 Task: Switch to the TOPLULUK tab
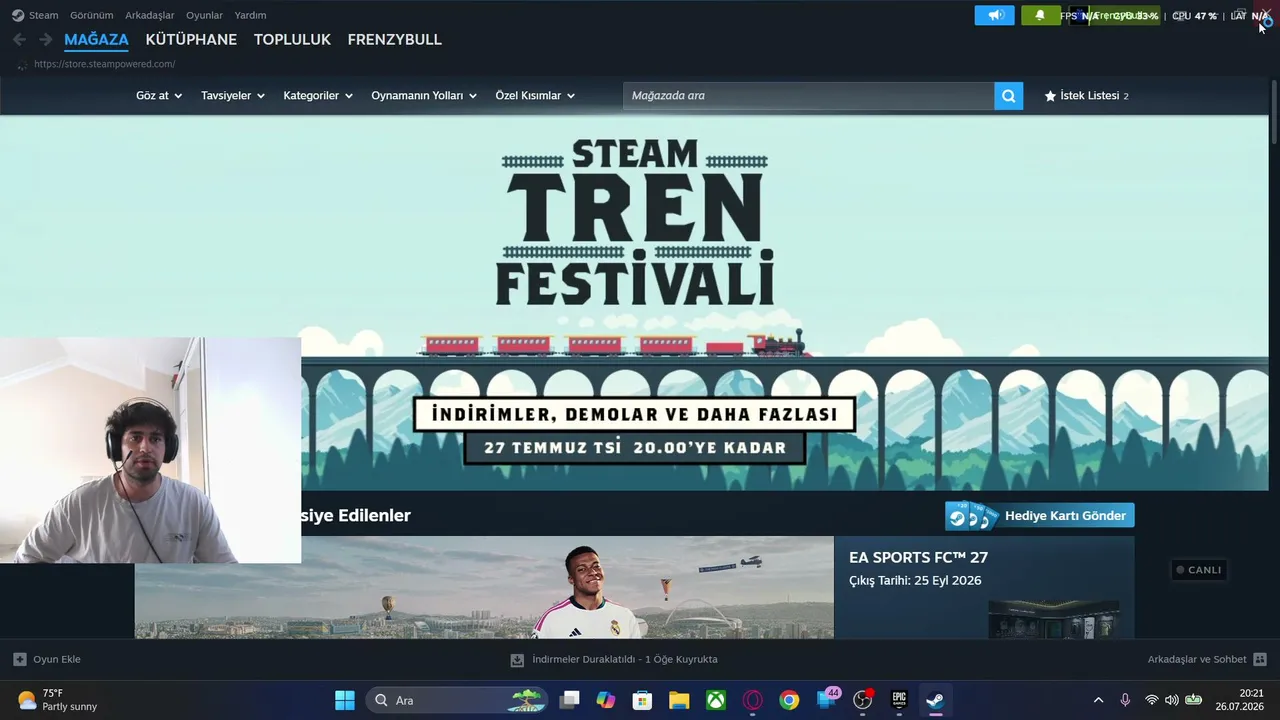pos(292,40)
